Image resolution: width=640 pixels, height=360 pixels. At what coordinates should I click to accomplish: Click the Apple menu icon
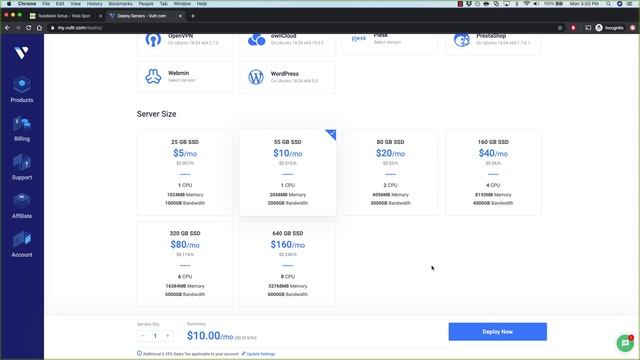point(9,4)
